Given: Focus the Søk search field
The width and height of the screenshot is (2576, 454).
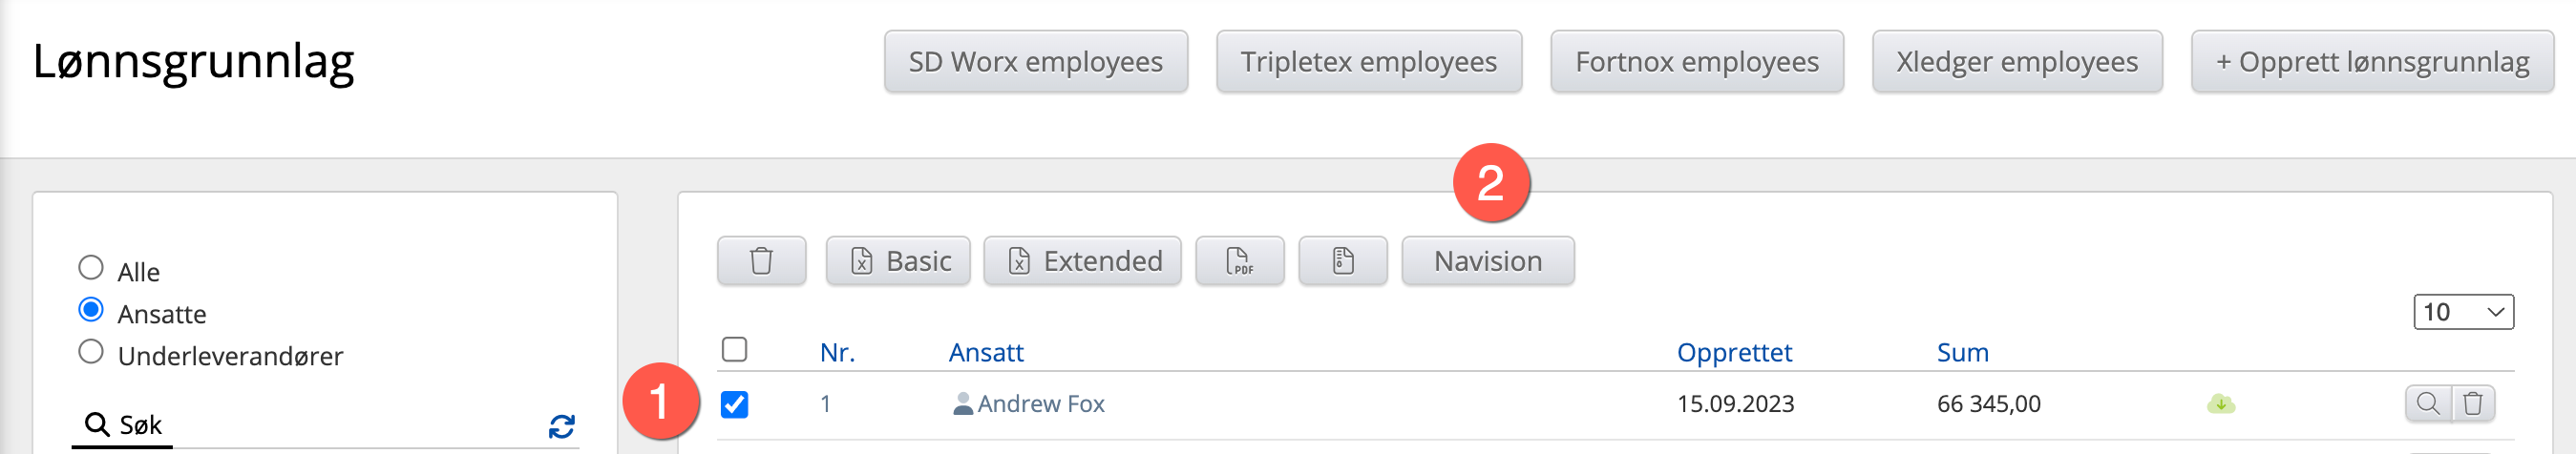Looking at the screenshot, I should point(330,426).
